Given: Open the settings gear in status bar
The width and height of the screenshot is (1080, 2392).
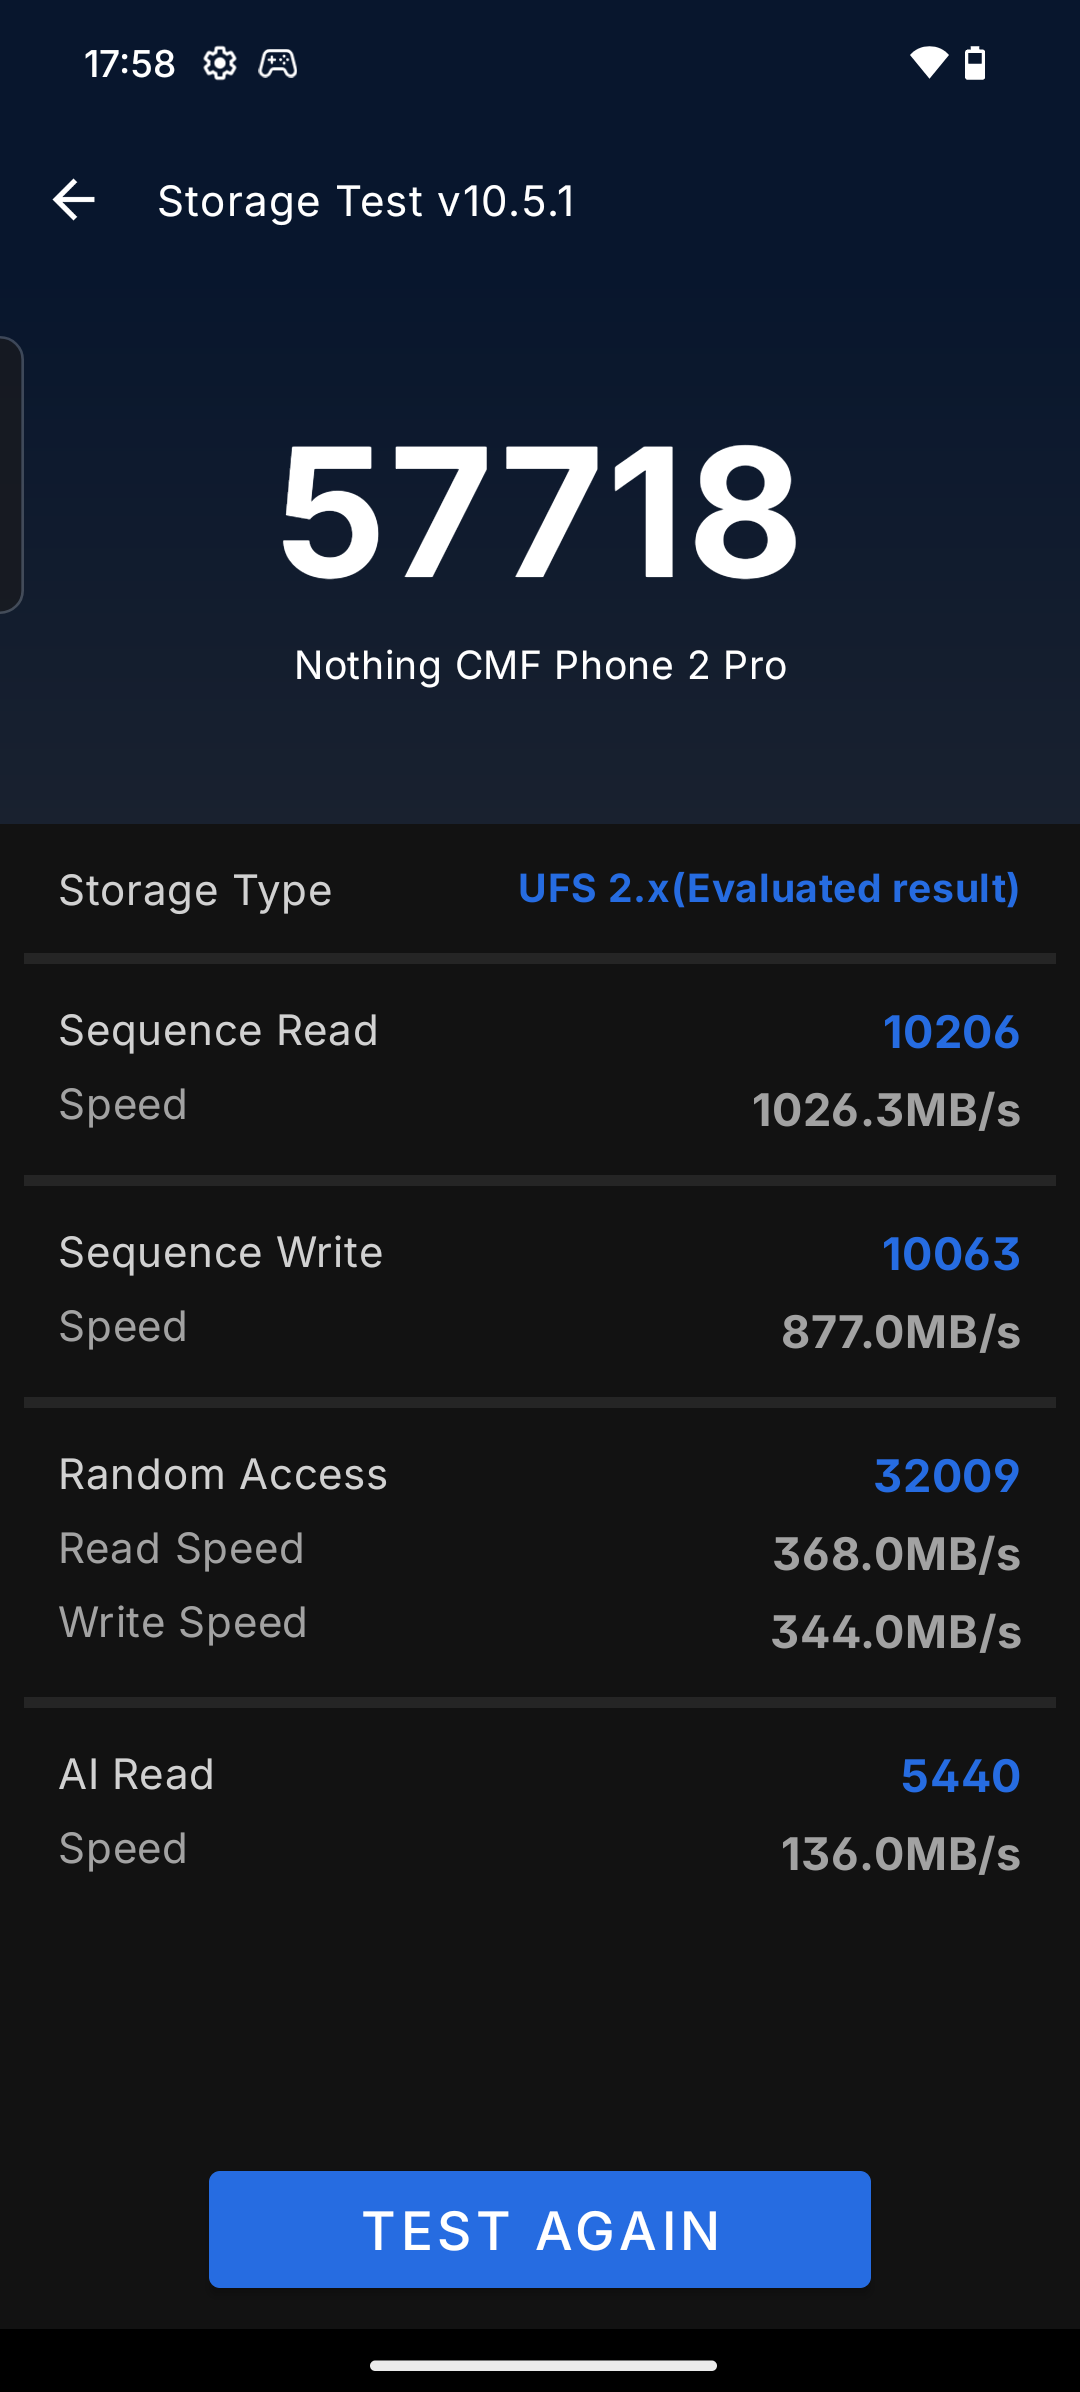Looking at the screenshot, I should (220, 63).
